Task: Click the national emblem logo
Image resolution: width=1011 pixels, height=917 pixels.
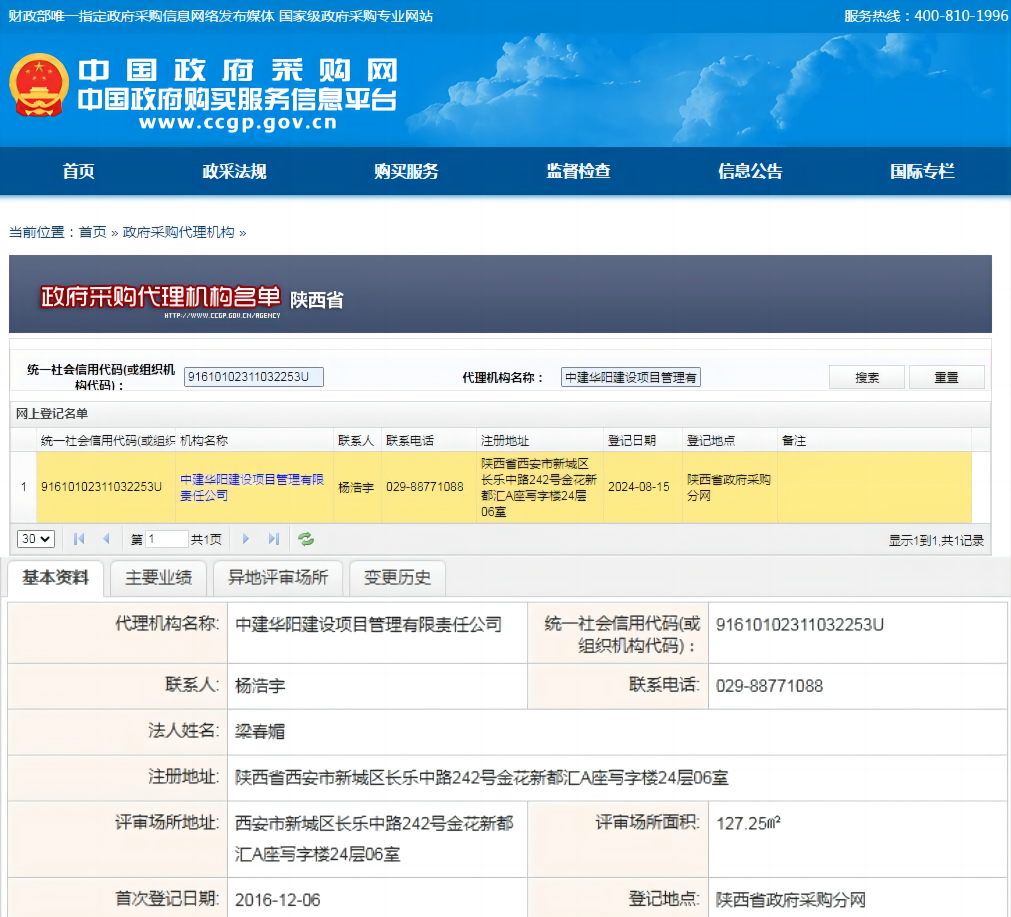Action: pyautogui.click(x=39, y=84)
